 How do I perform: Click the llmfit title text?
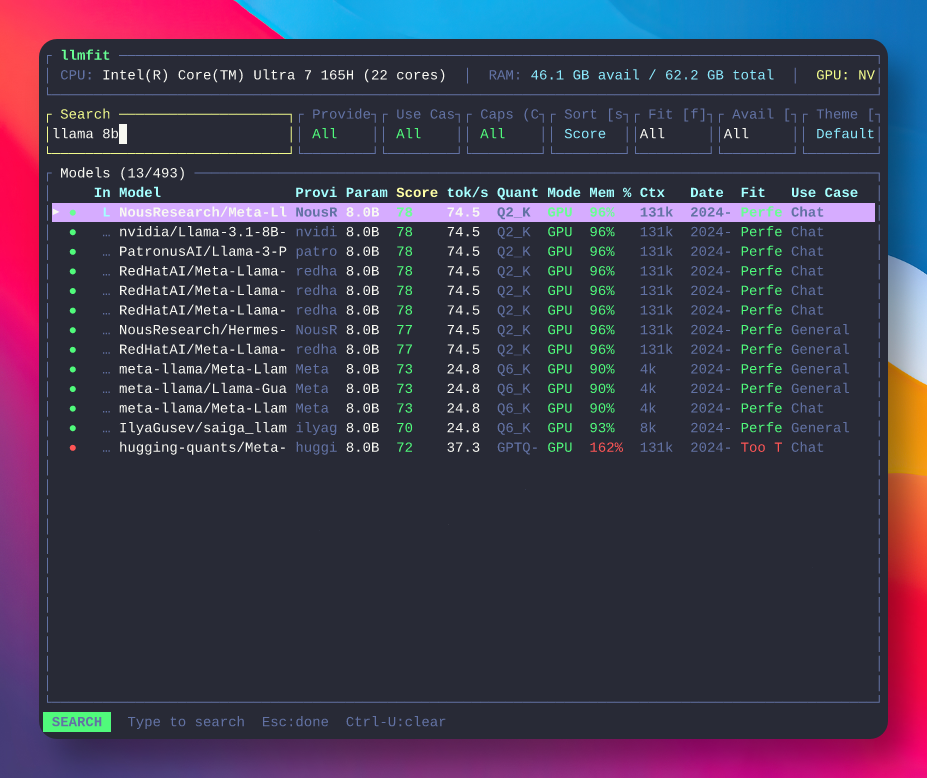[x=85, y=56]
